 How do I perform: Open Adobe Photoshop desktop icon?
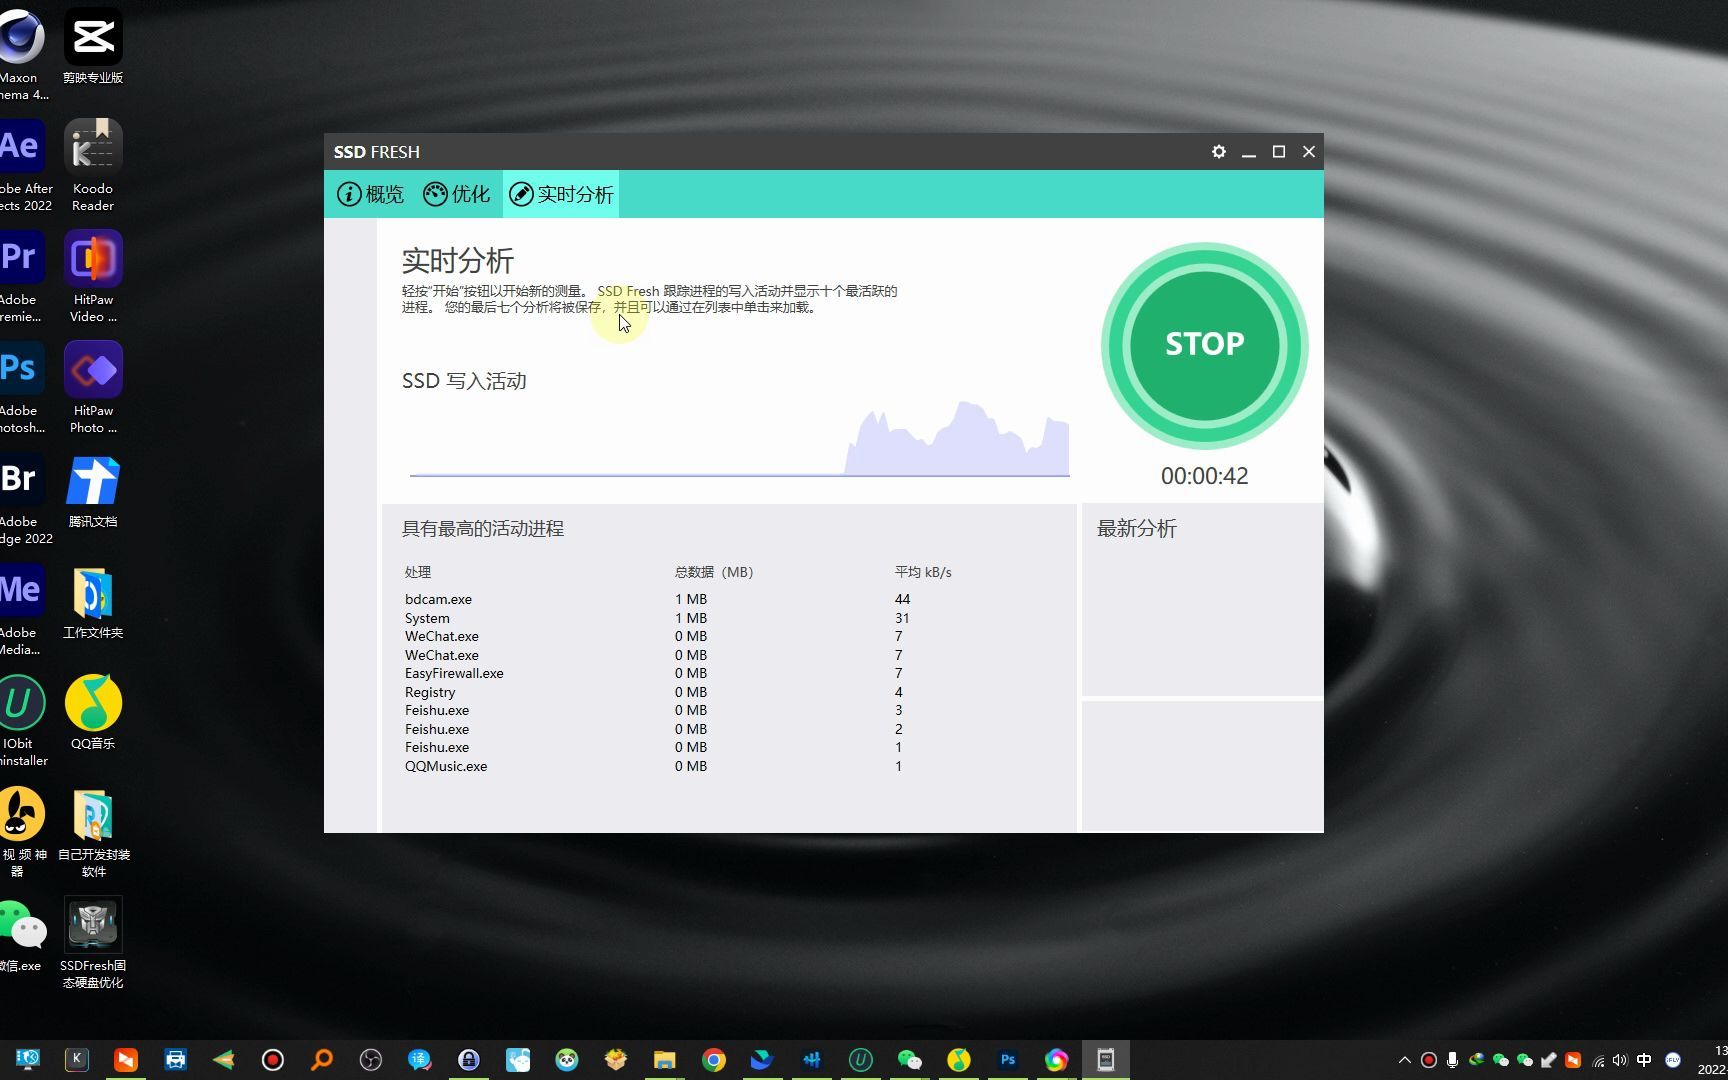tap(22, 388)
